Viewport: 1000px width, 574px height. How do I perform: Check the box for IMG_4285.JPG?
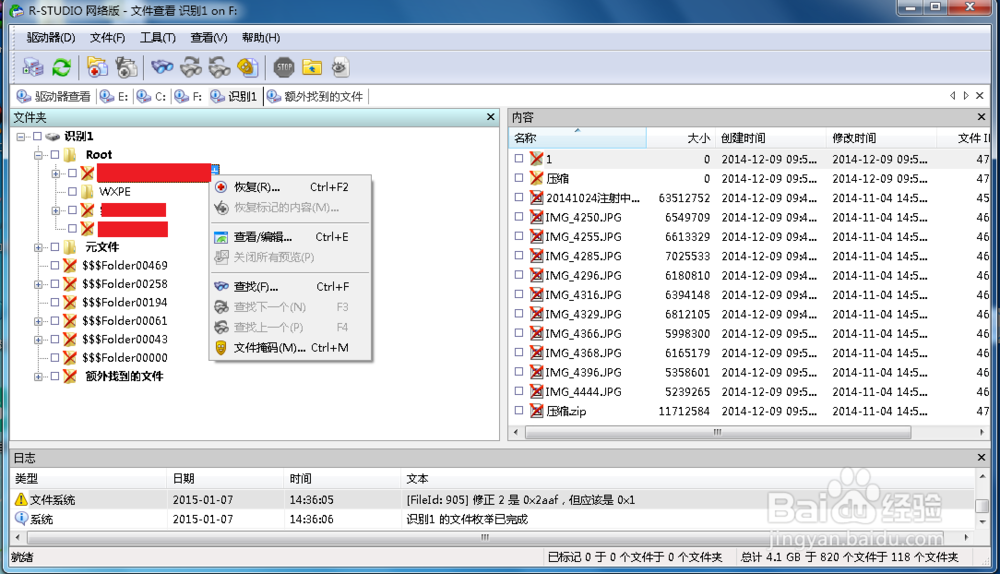[x=518, y=255]
